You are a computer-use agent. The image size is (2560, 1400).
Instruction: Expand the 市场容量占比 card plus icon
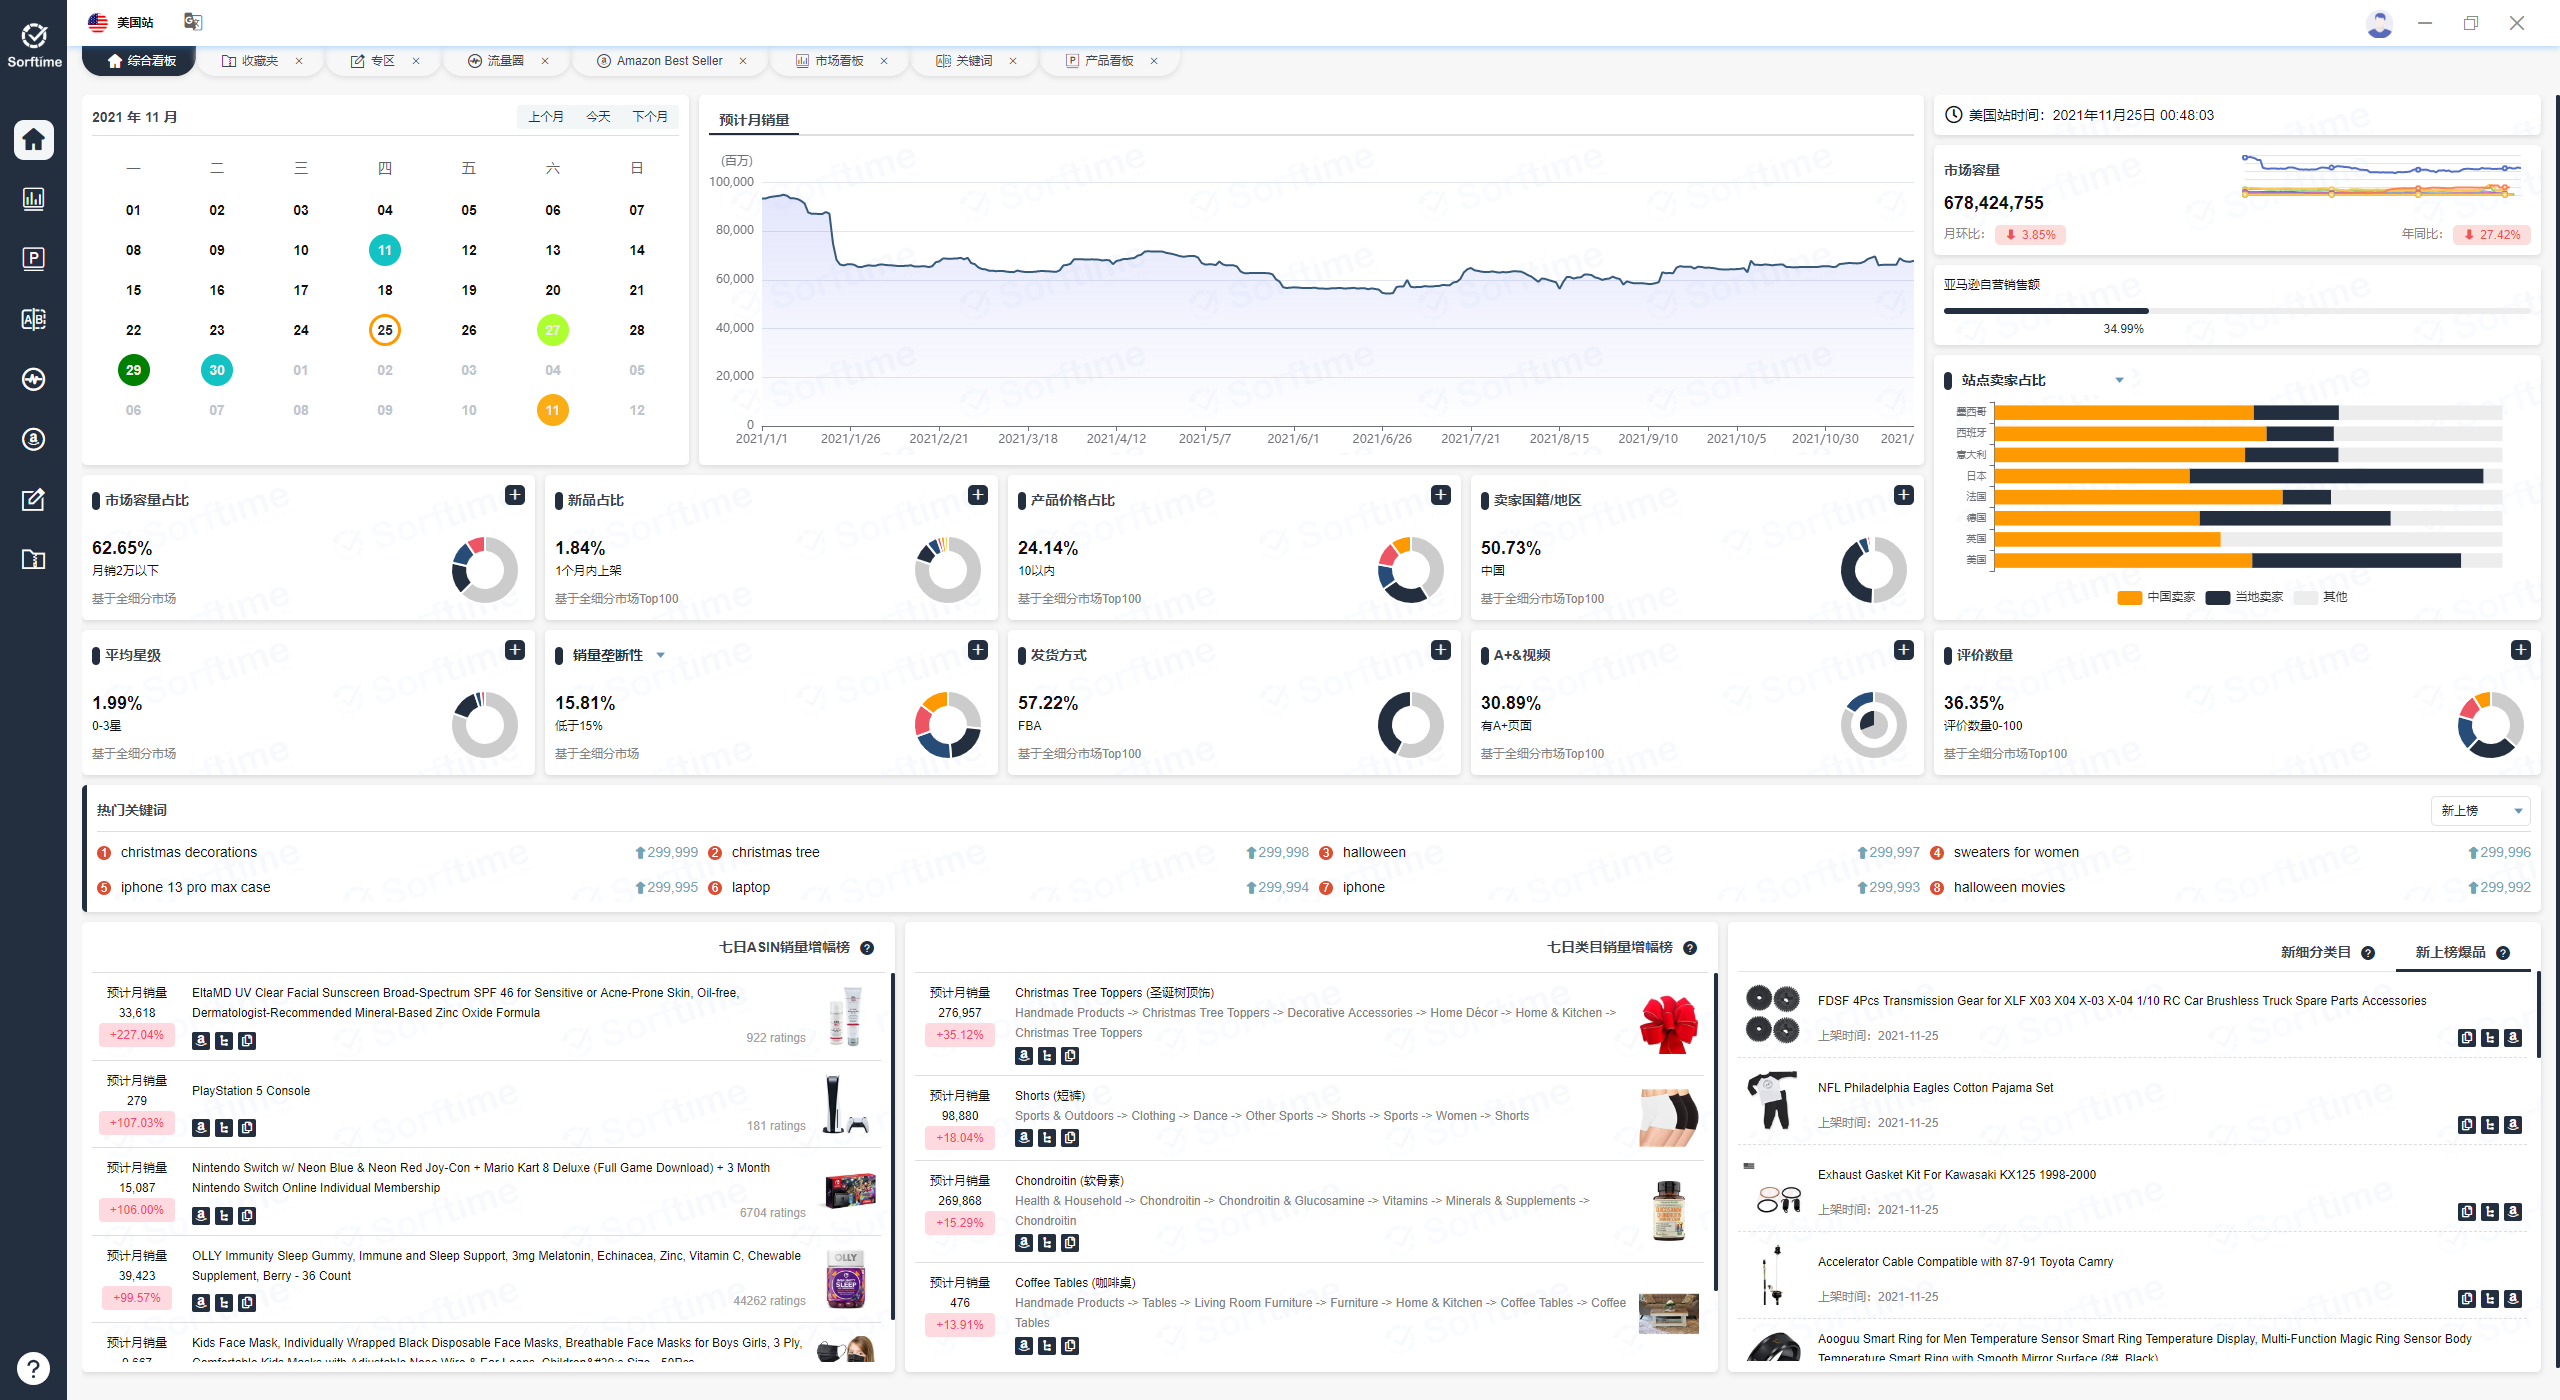515,495
